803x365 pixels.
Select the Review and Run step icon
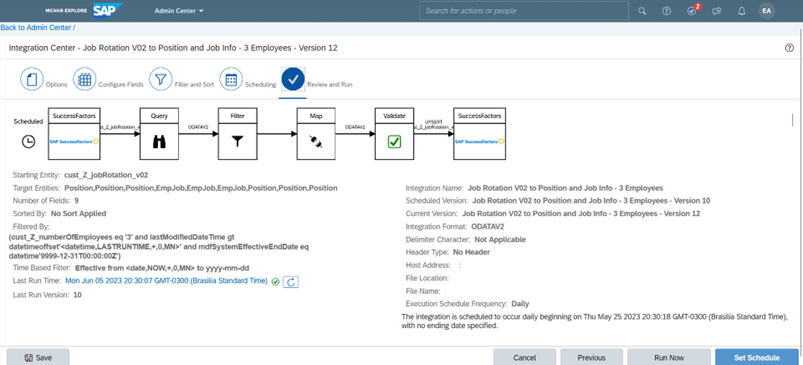tap(293, 80)
